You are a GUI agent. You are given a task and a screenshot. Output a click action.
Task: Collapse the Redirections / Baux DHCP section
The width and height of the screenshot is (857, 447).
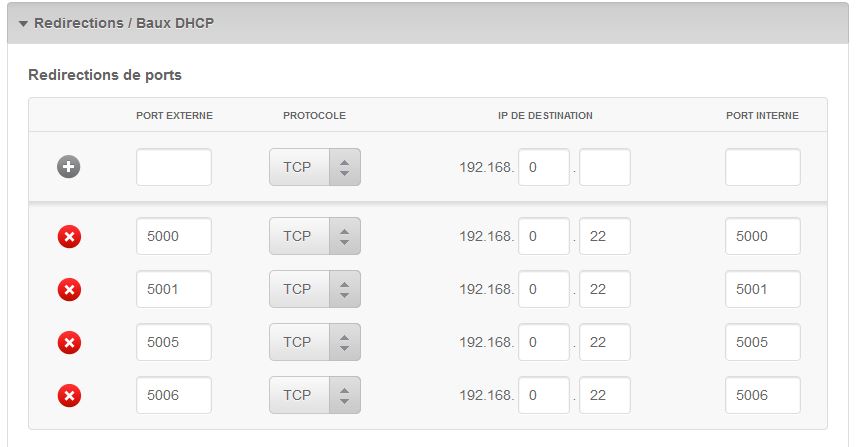point(24,23)
